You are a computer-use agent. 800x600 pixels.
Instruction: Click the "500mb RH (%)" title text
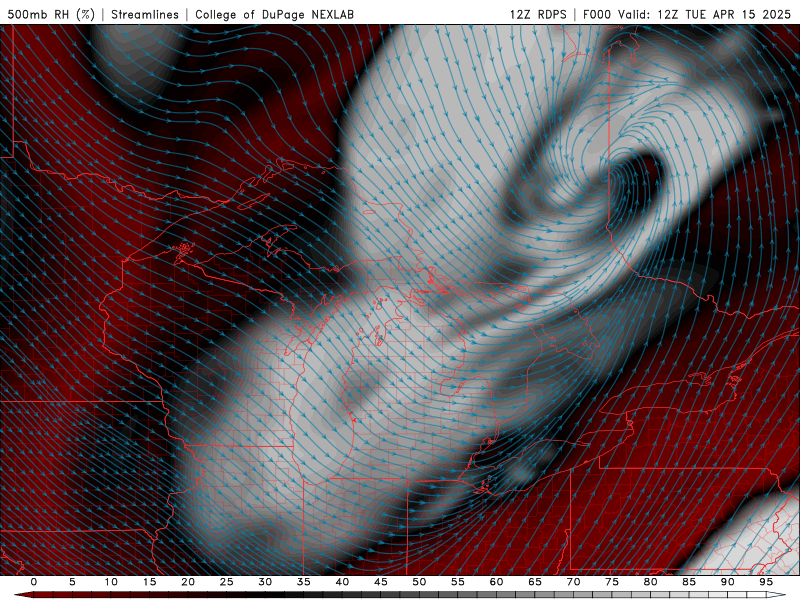[52, 14]
